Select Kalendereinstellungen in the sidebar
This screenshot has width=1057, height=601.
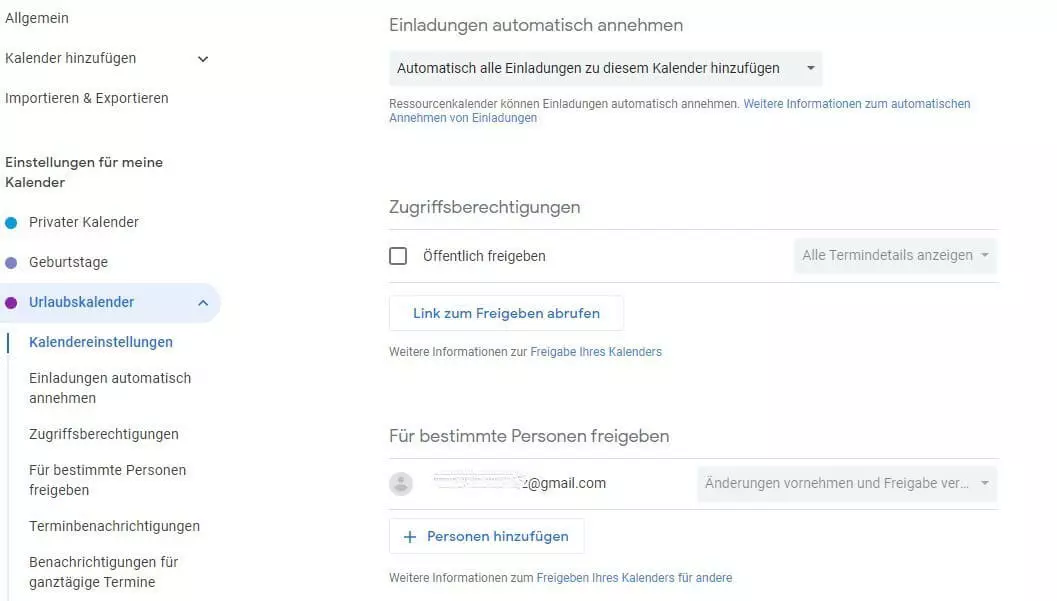(x=101, y=342)
